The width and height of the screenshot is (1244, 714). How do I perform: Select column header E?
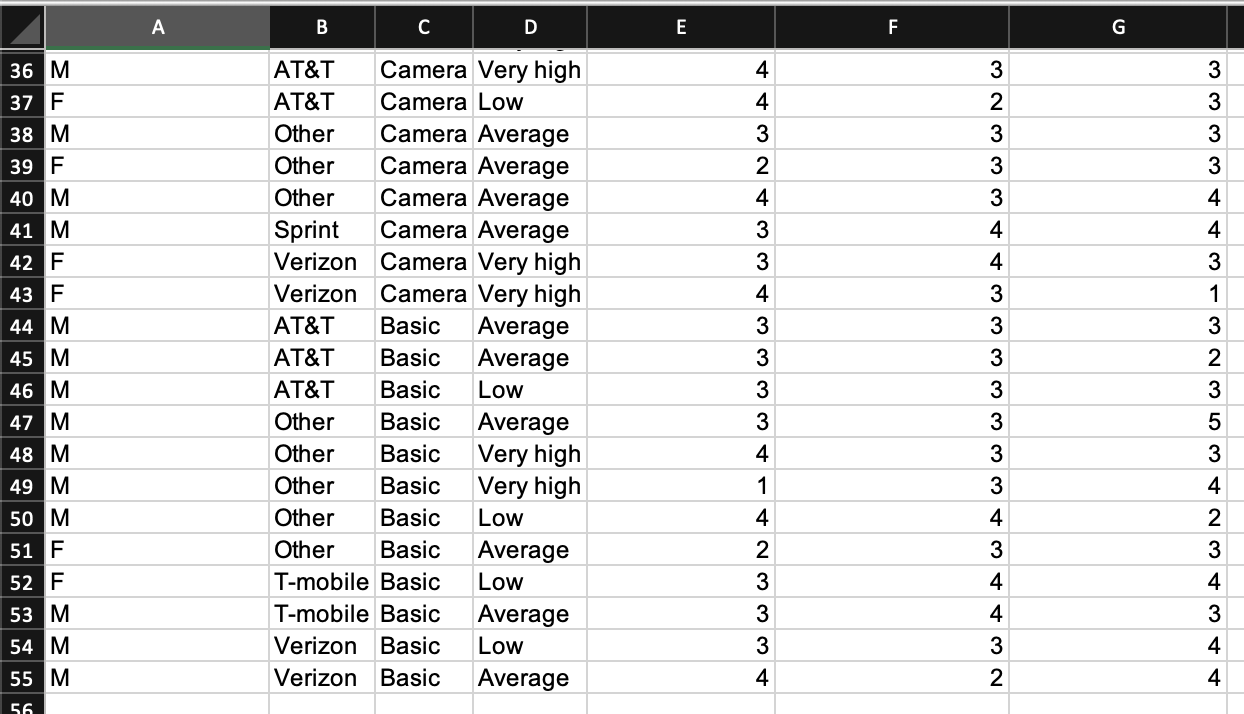coord(680,27)
